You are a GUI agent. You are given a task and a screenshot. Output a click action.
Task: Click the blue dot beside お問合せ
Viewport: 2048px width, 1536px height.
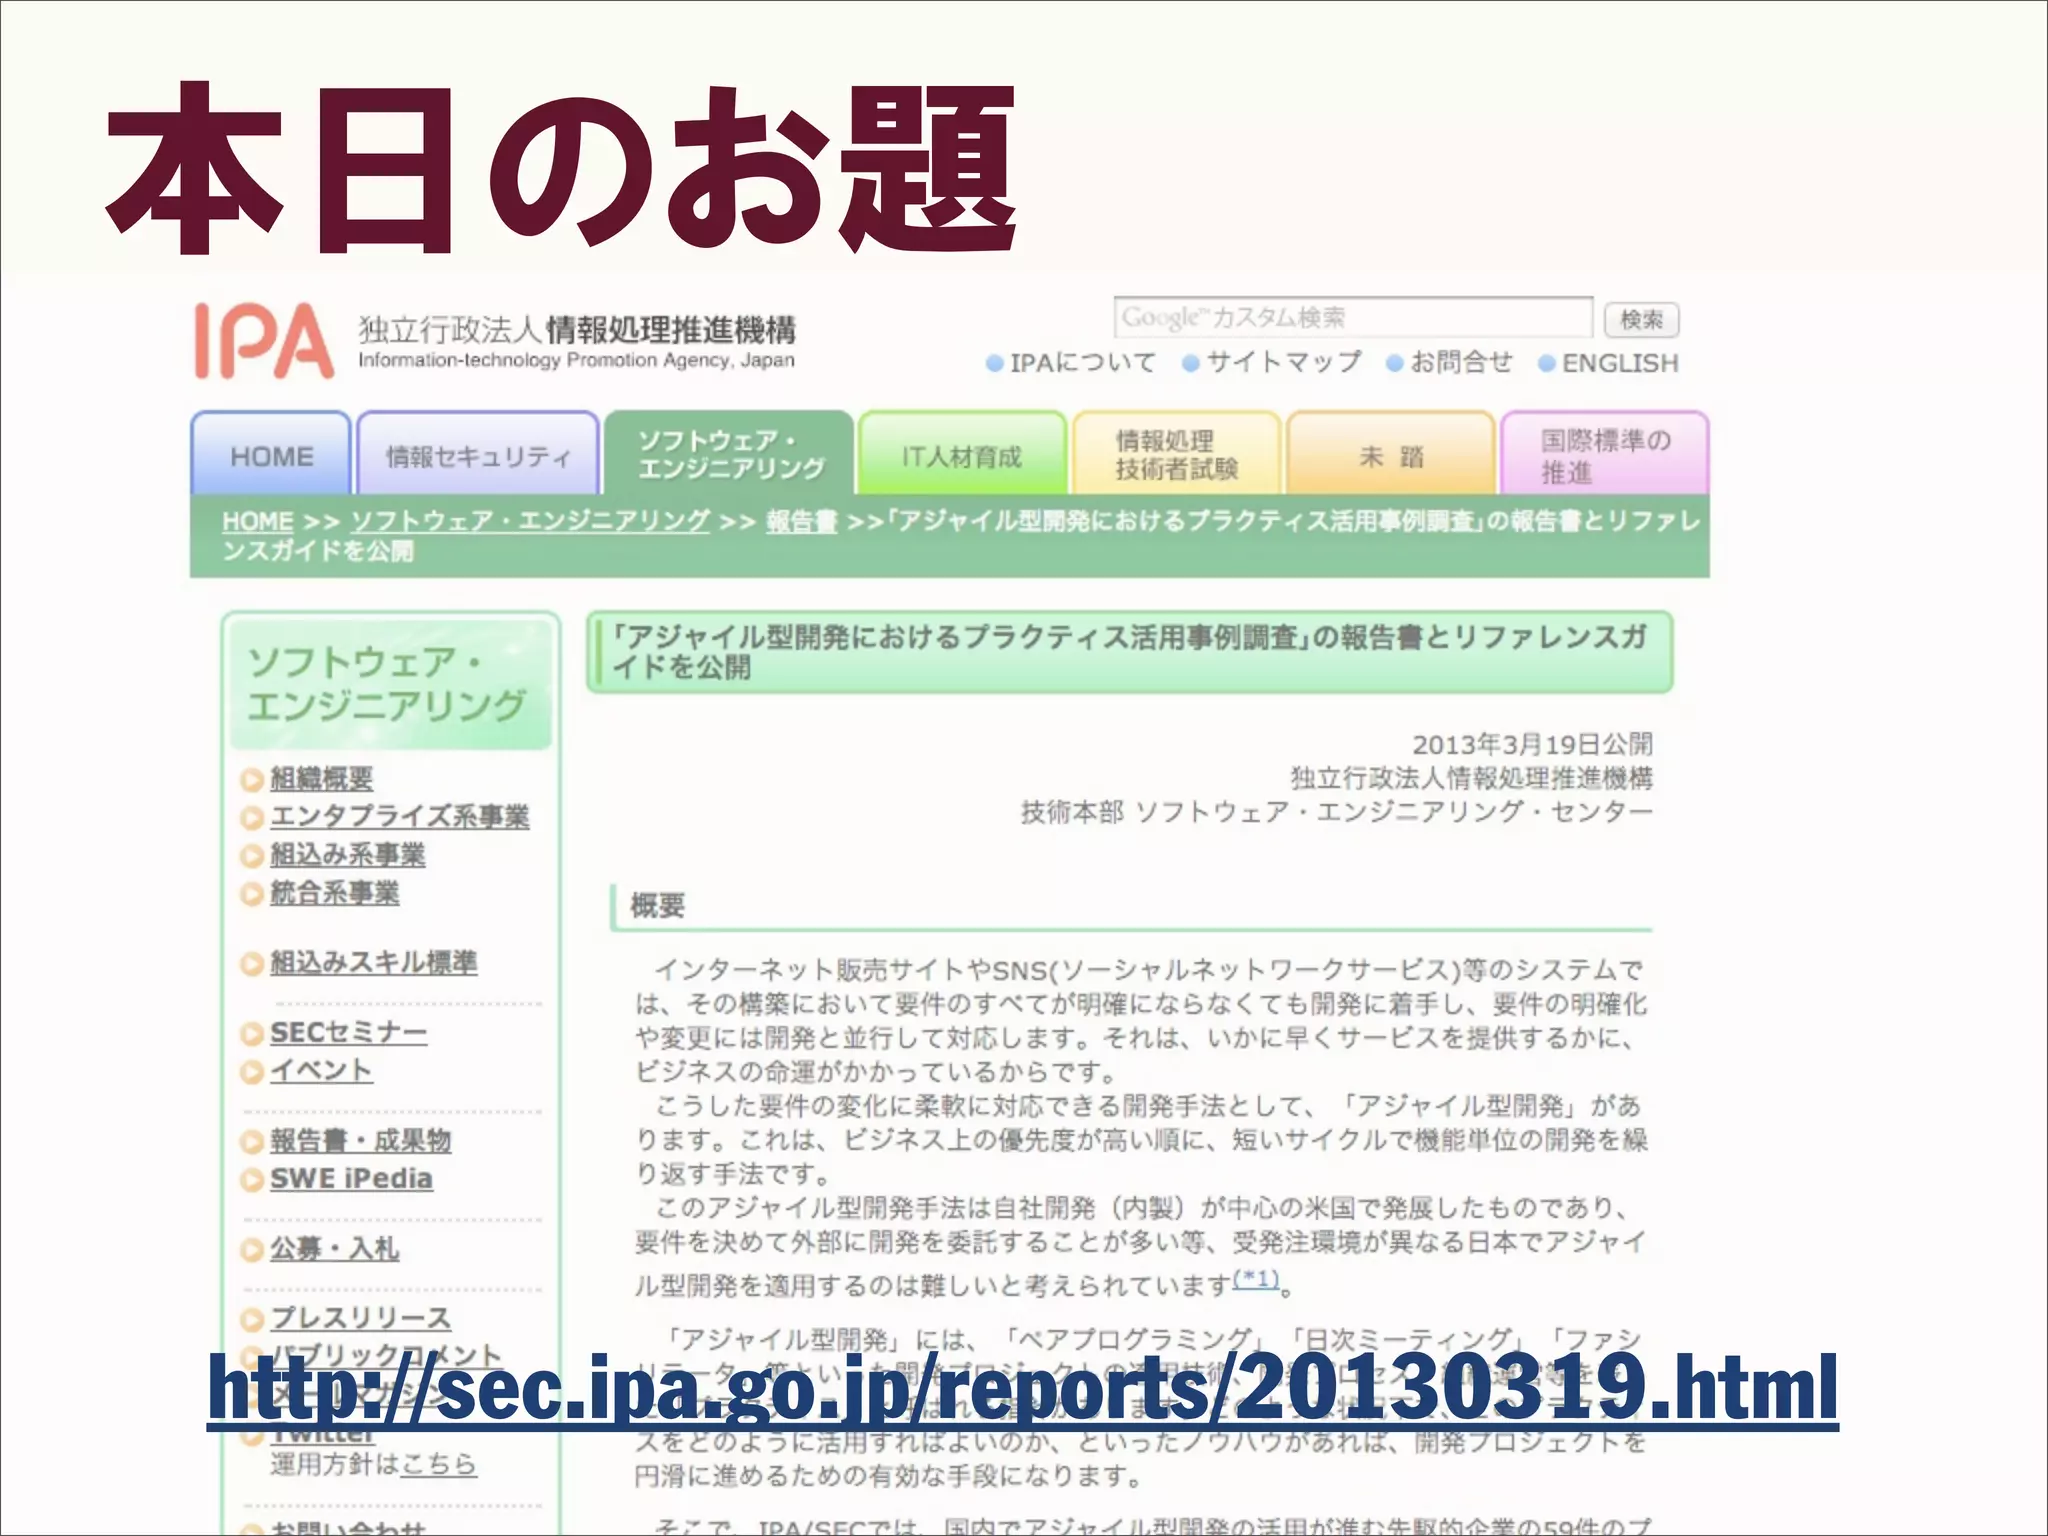pyautogui.click(x=1394, y=364)
